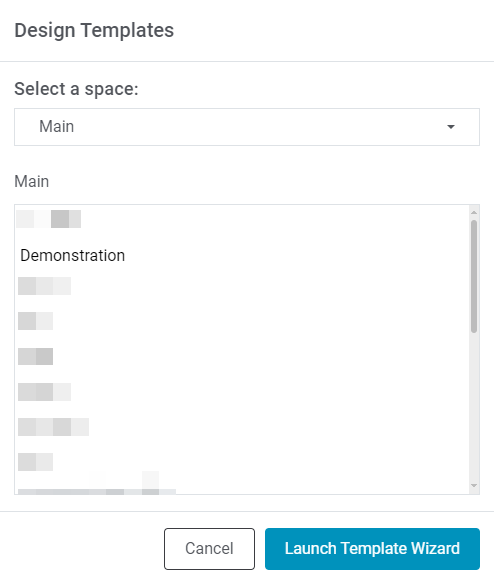Screen dimensions: 494x582
Task: Click the Main heading above the template list
Action: click(32, 182)
